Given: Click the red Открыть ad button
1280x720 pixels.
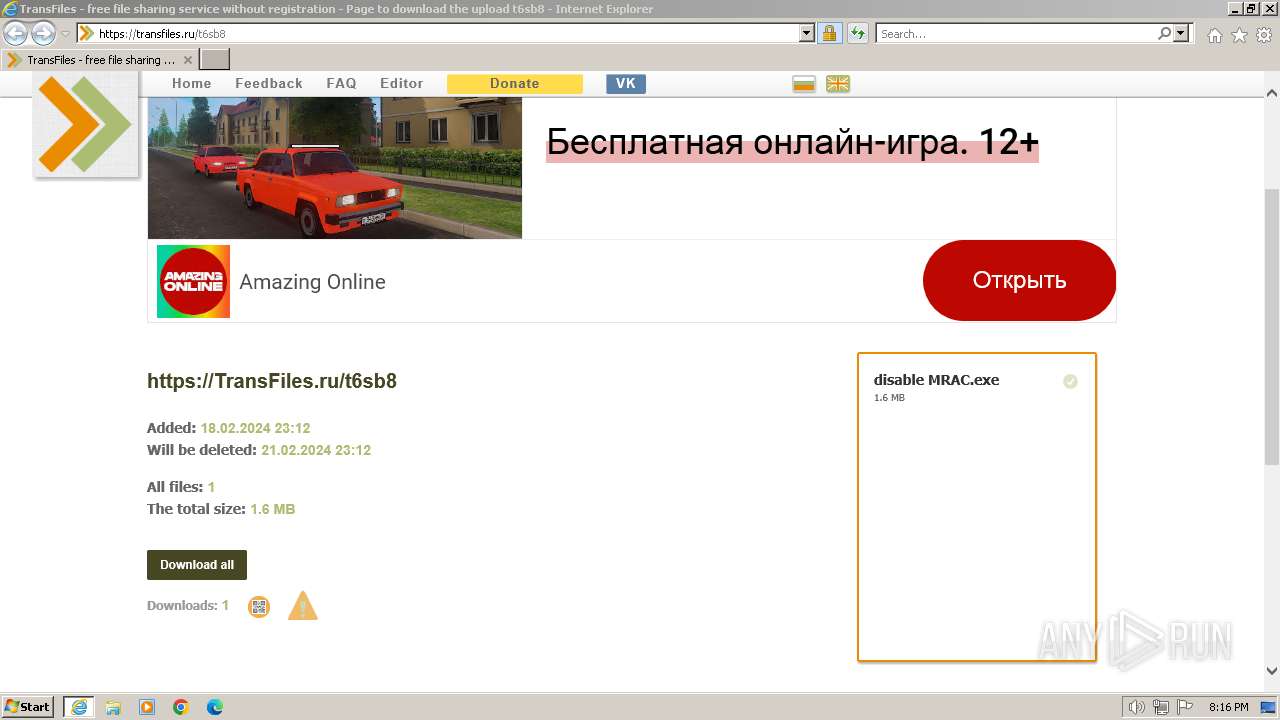Looking at the screenshot, I should 1019,280.
